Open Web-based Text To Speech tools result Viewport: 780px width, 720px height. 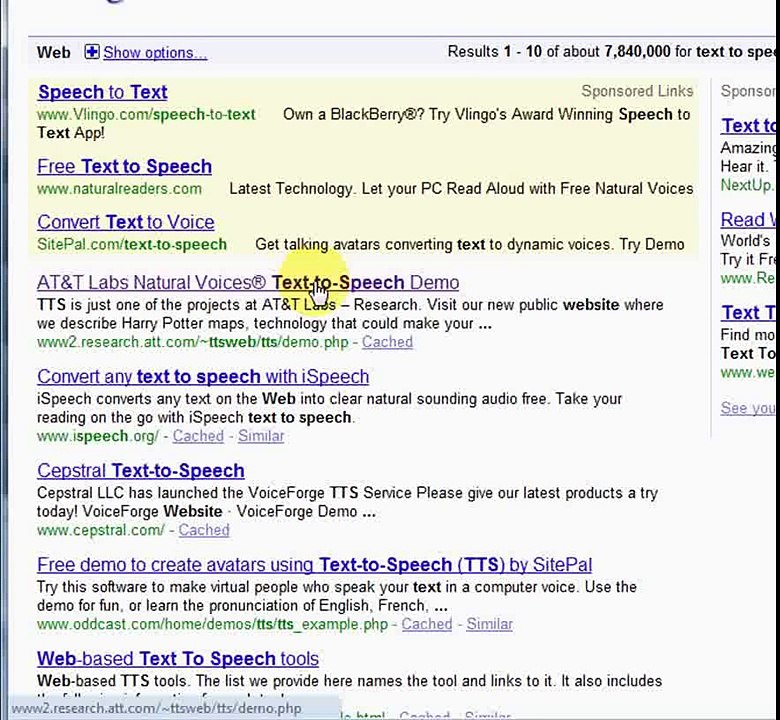pyautogui.click(x=178, y=659)
